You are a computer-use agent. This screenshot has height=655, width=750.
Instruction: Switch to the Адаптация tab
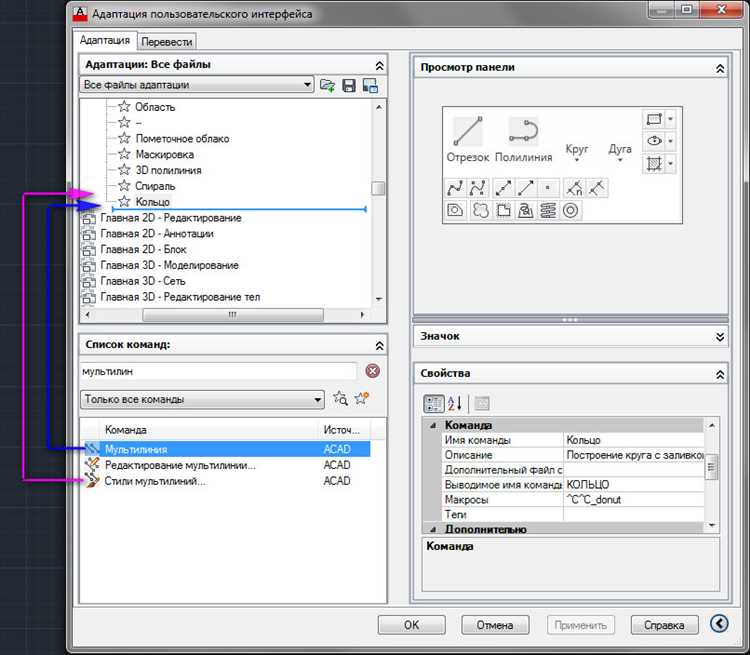(105, 40)
